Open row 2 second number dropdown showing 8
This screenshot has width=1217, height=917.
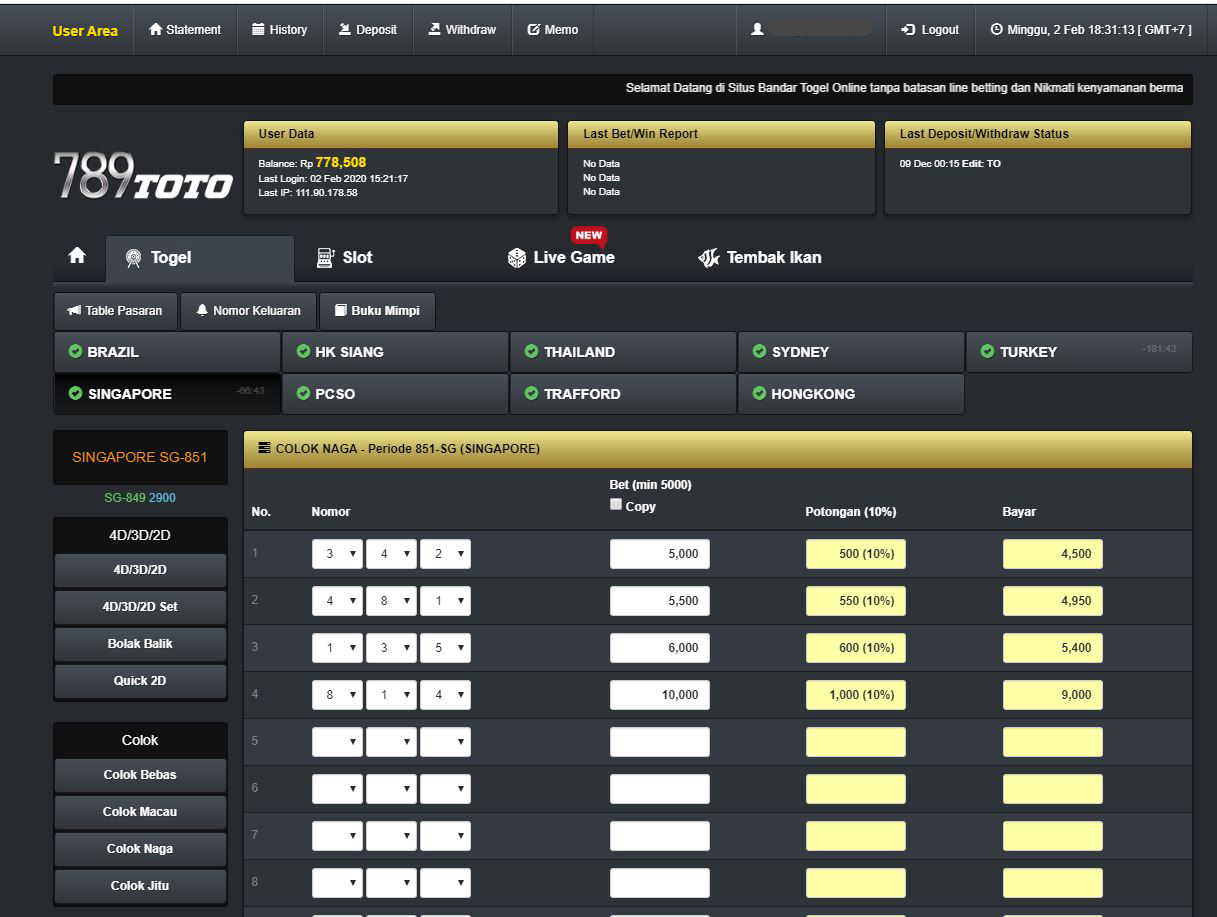point(391,601)
